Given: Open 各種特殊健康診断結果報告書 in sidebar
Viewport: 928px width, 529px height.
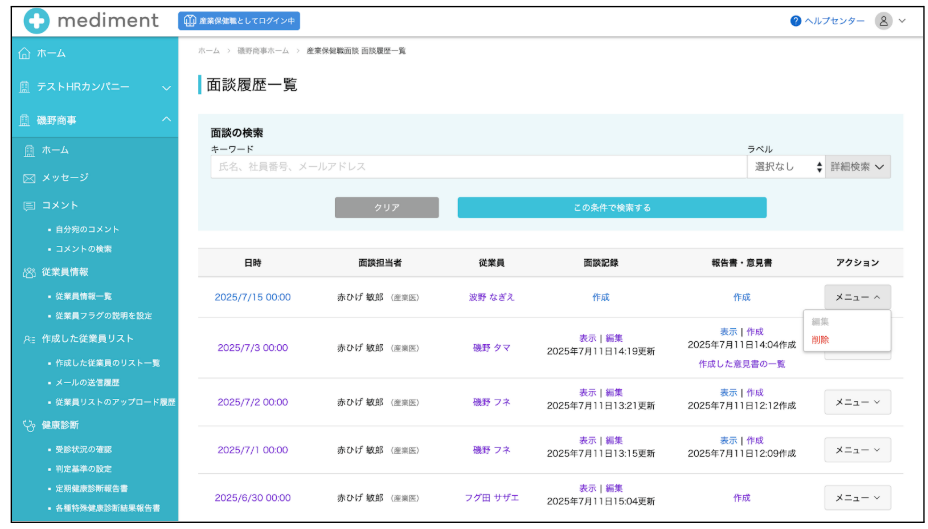Looking at the screenshot, I should pyautogui.click(x=108, y=508).
